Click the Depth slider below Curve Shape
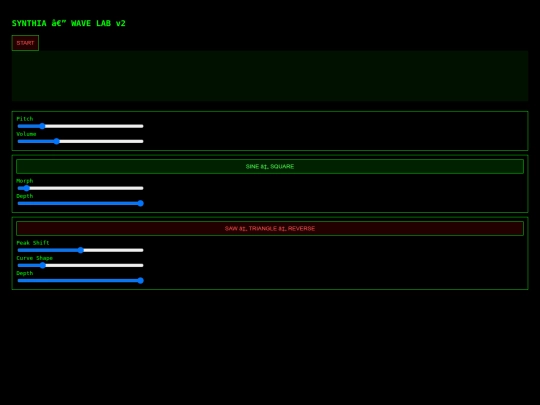Viewport: 540px width, 405px height. click(x=80, y=280)
